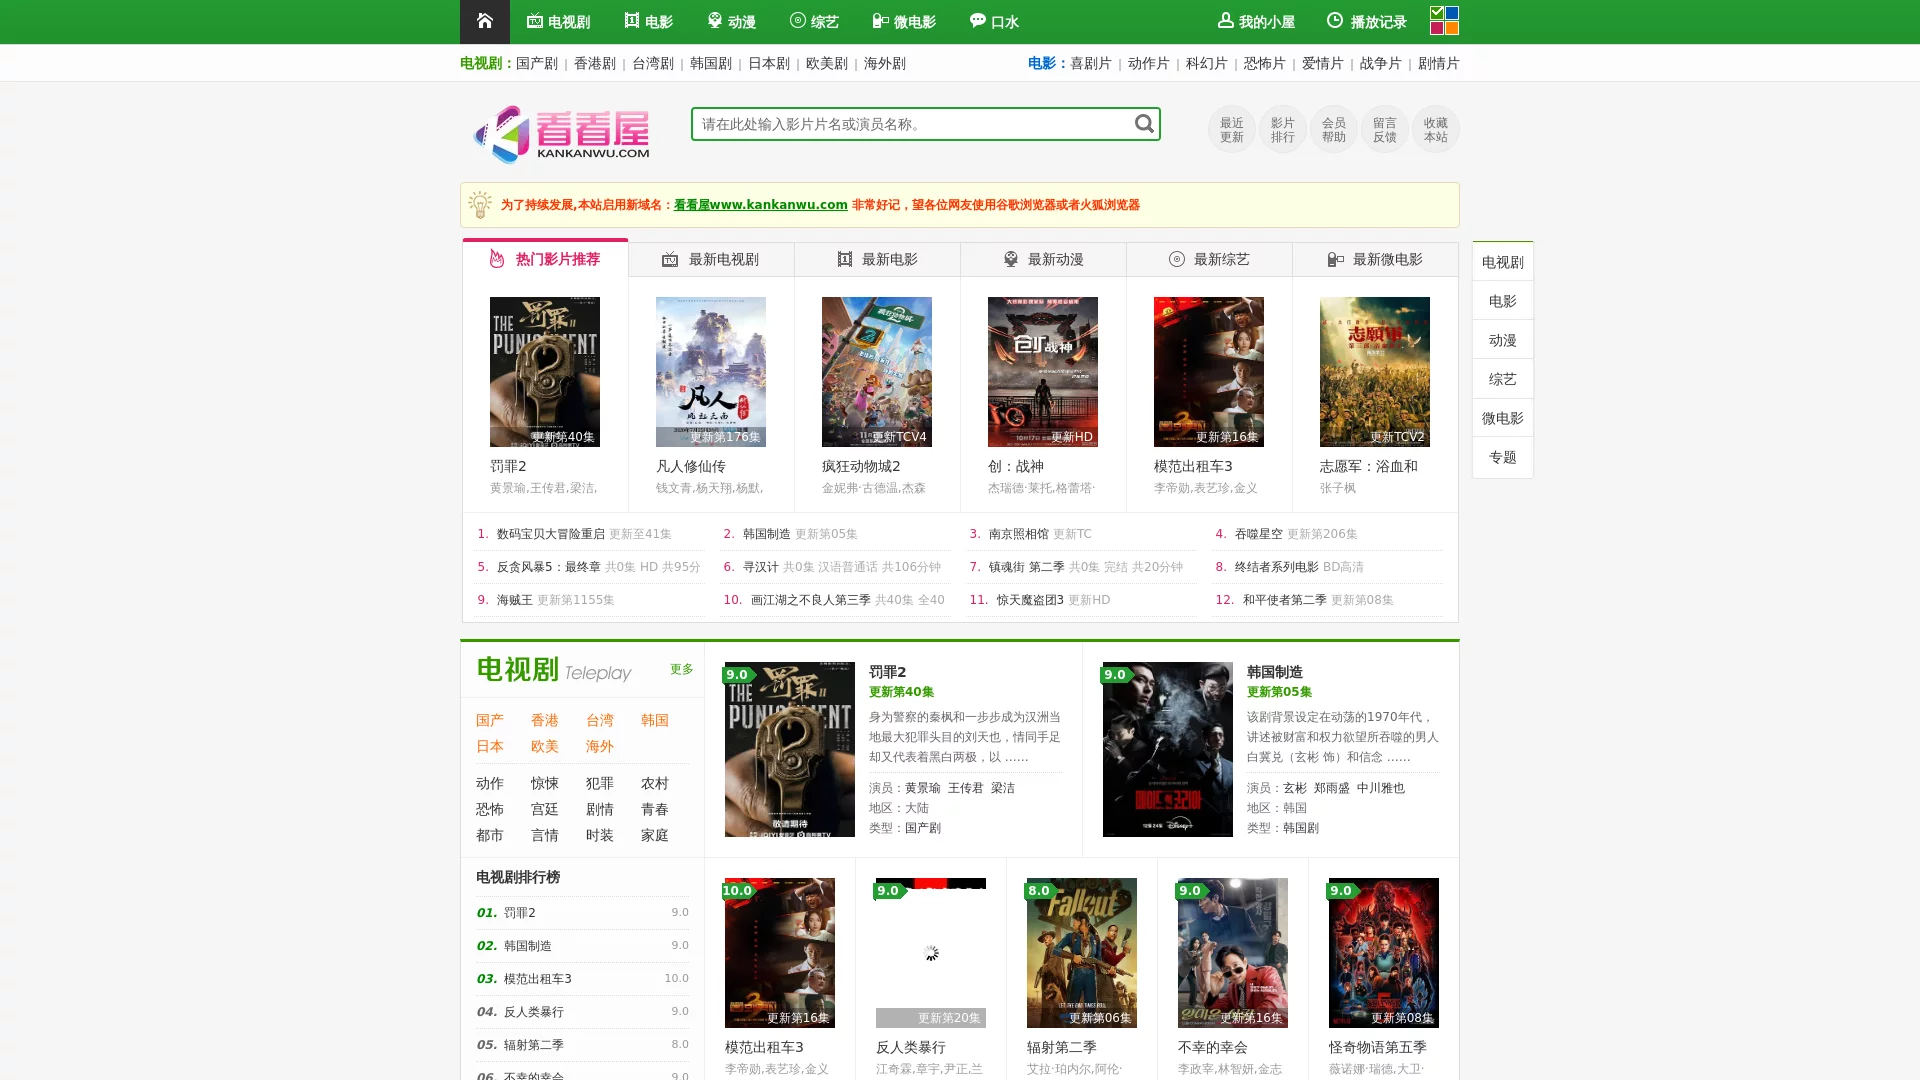Open 怪奇物语第五季 poster thumbnail
The image size is (1920, 1080).
tap(1384, 952)
